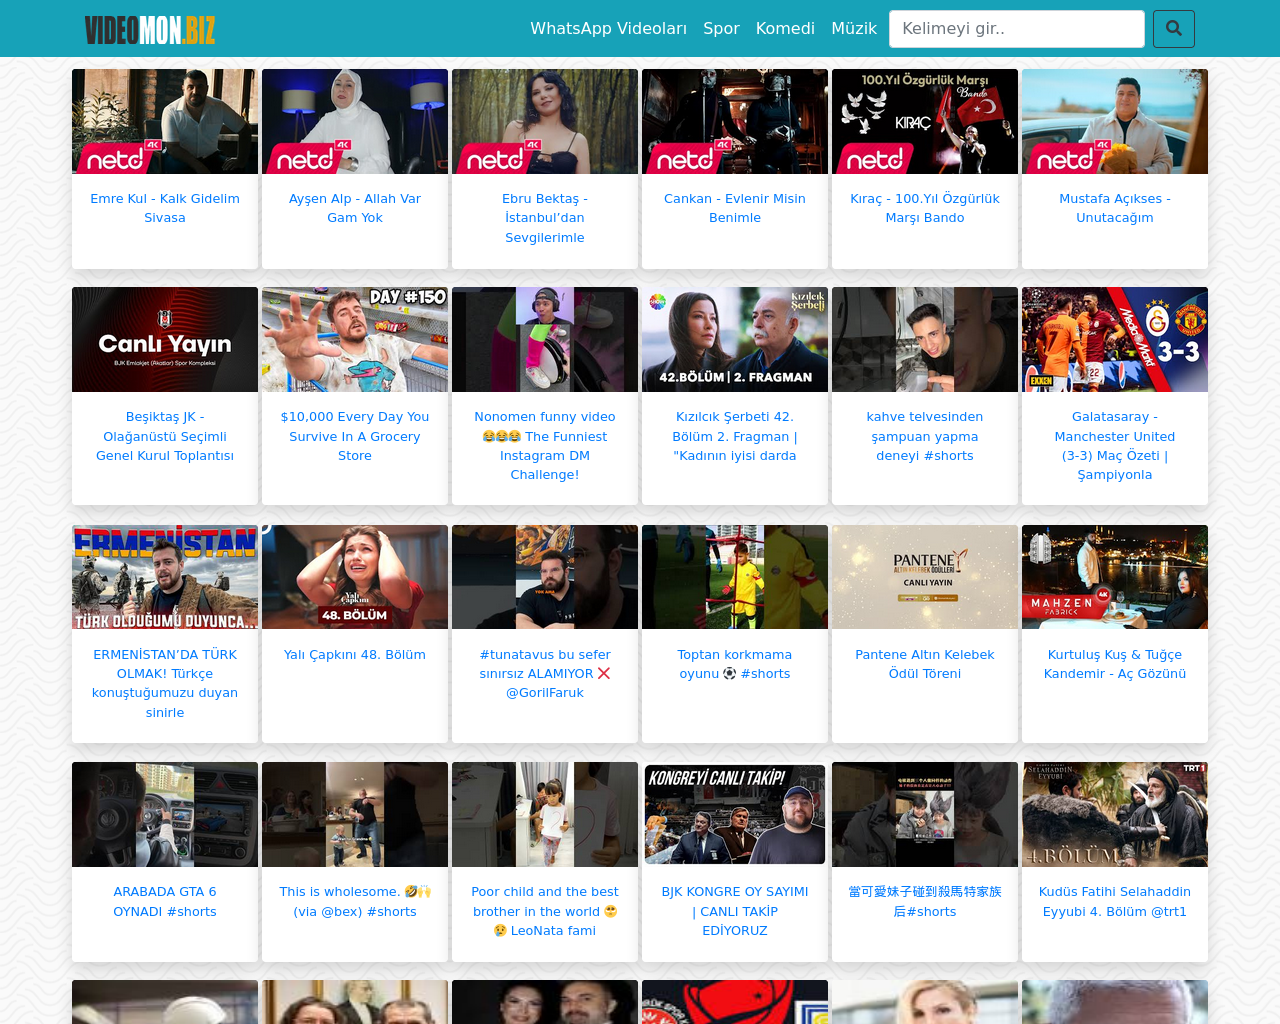
Task: Click 'KONGREYİ CANLI TAKİP!' thumbnail
Action: [735, 814]
